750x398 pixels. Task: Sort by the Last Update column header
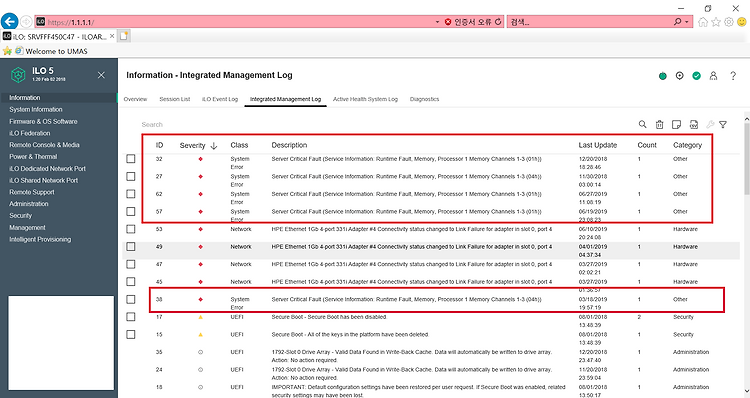click(x=597, y=145)
